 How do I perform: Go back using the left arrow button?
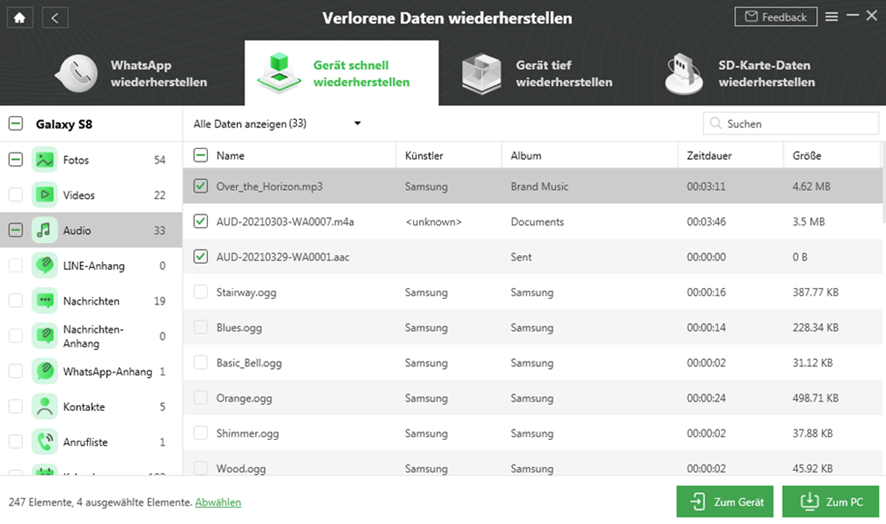pyautogui.click(x=55, y=17)
